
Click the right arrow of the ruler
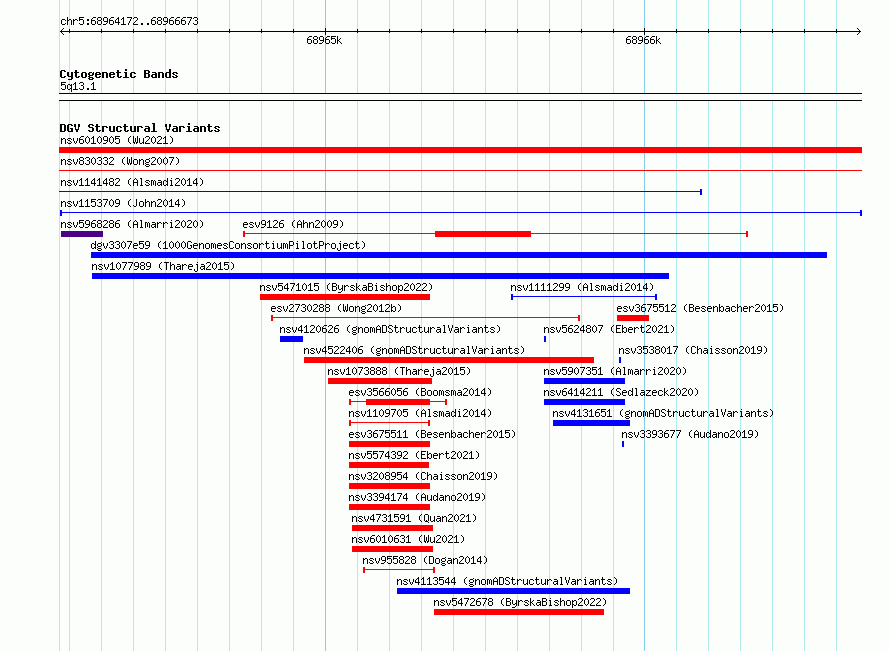(858, 32)
